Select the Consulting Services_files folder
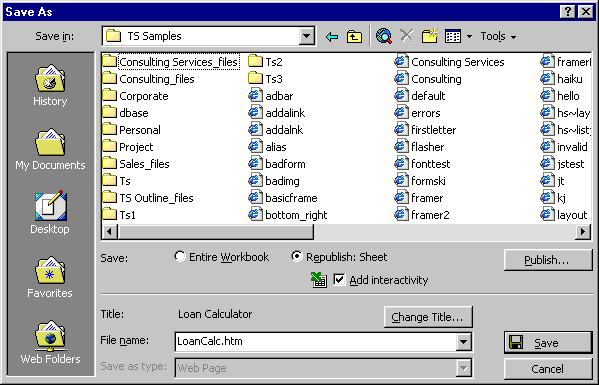 171,62
